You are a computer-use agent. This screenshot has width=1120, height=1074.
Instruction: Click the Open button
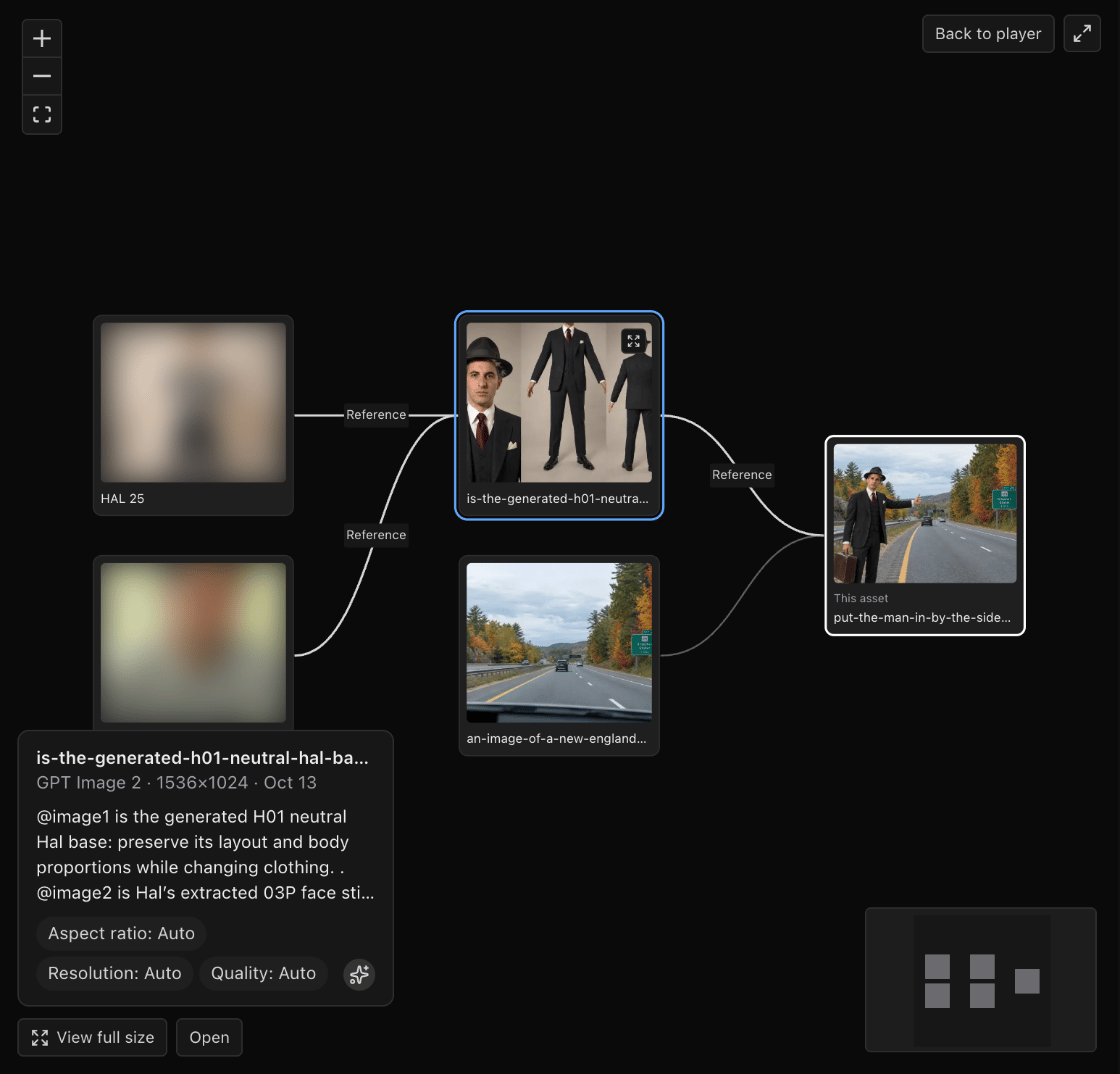pos(209,1037)
